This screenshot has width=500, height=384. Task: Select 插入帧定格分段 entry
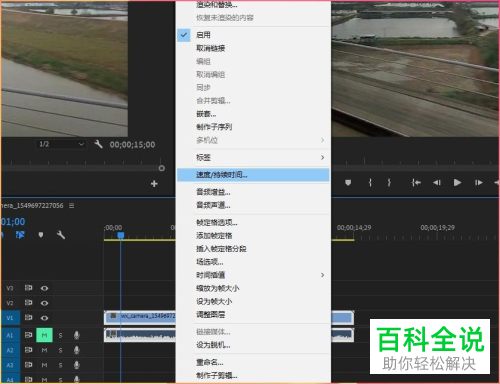pyautogui.click(x=253, y=249)
